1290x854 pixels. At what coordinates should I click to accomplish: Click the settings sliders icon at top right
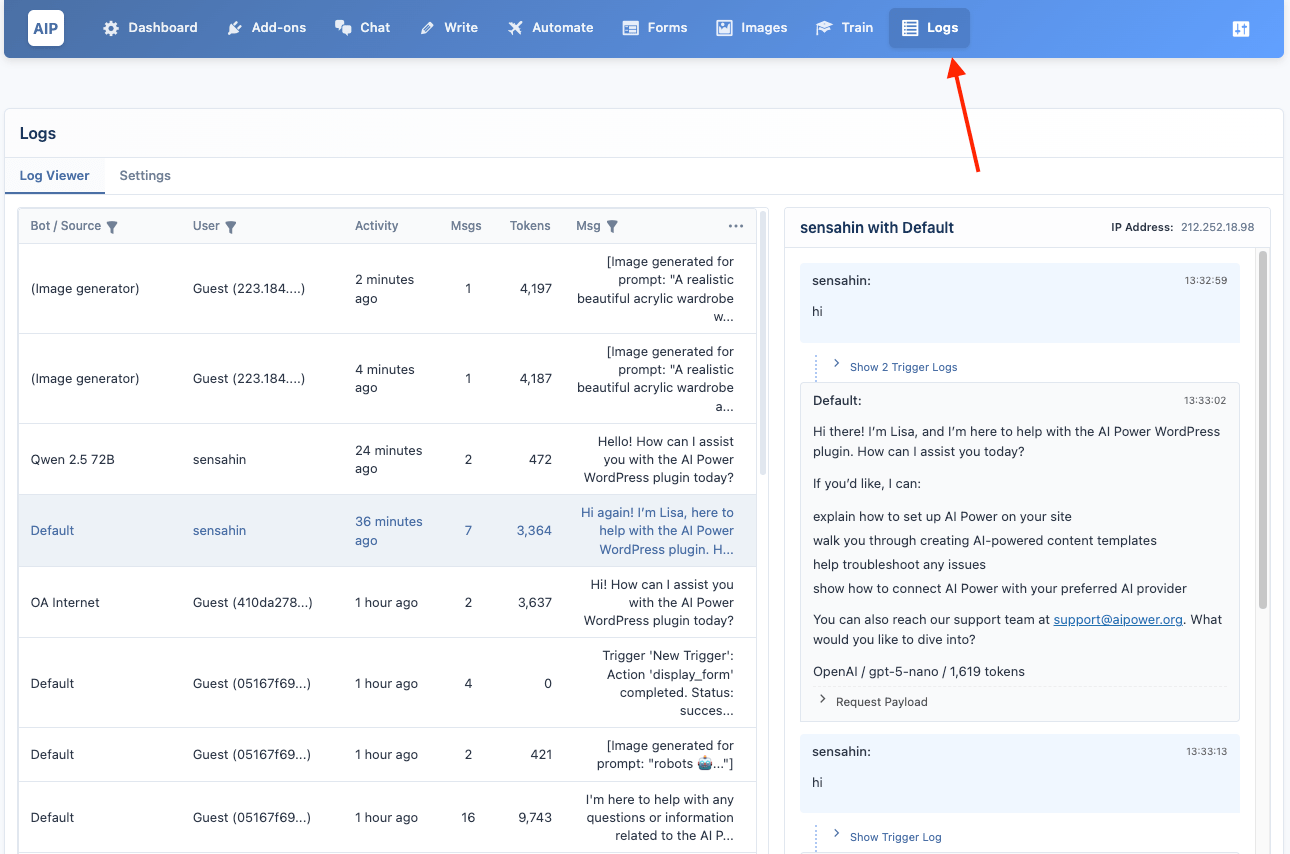[1241, 29]
